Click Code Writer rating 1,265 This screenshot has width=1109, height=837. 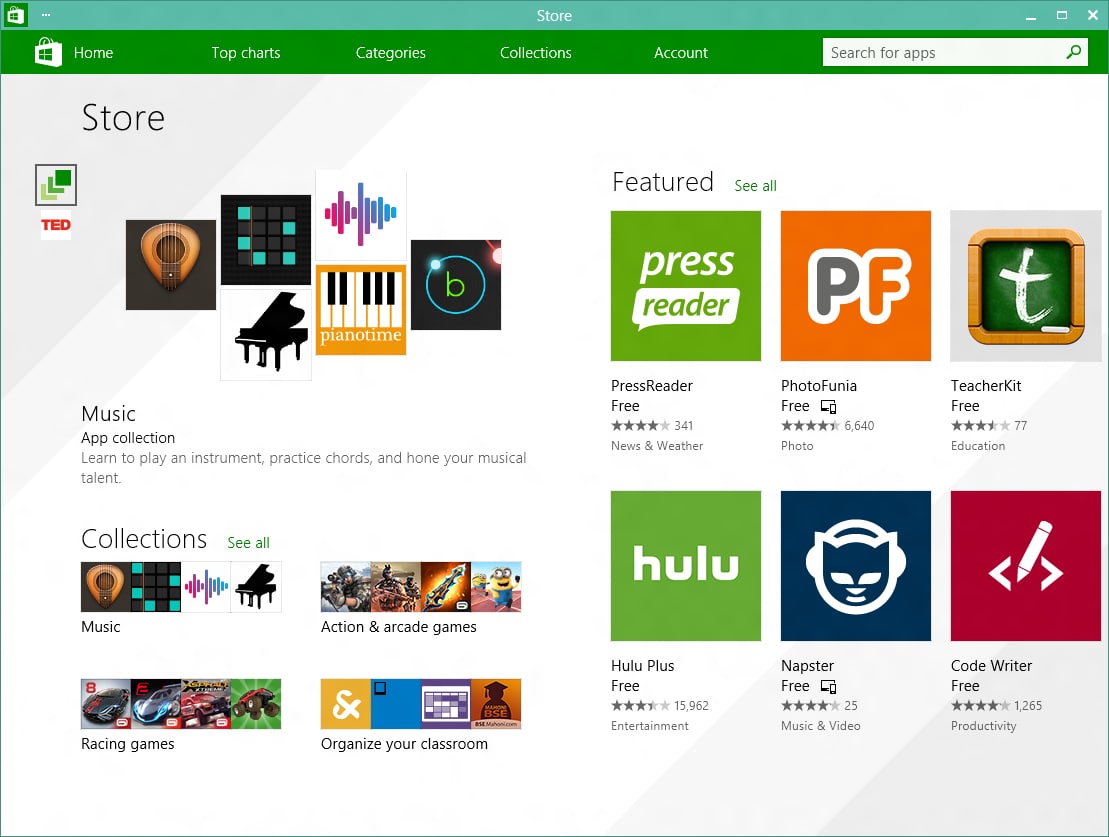[997, 705]
